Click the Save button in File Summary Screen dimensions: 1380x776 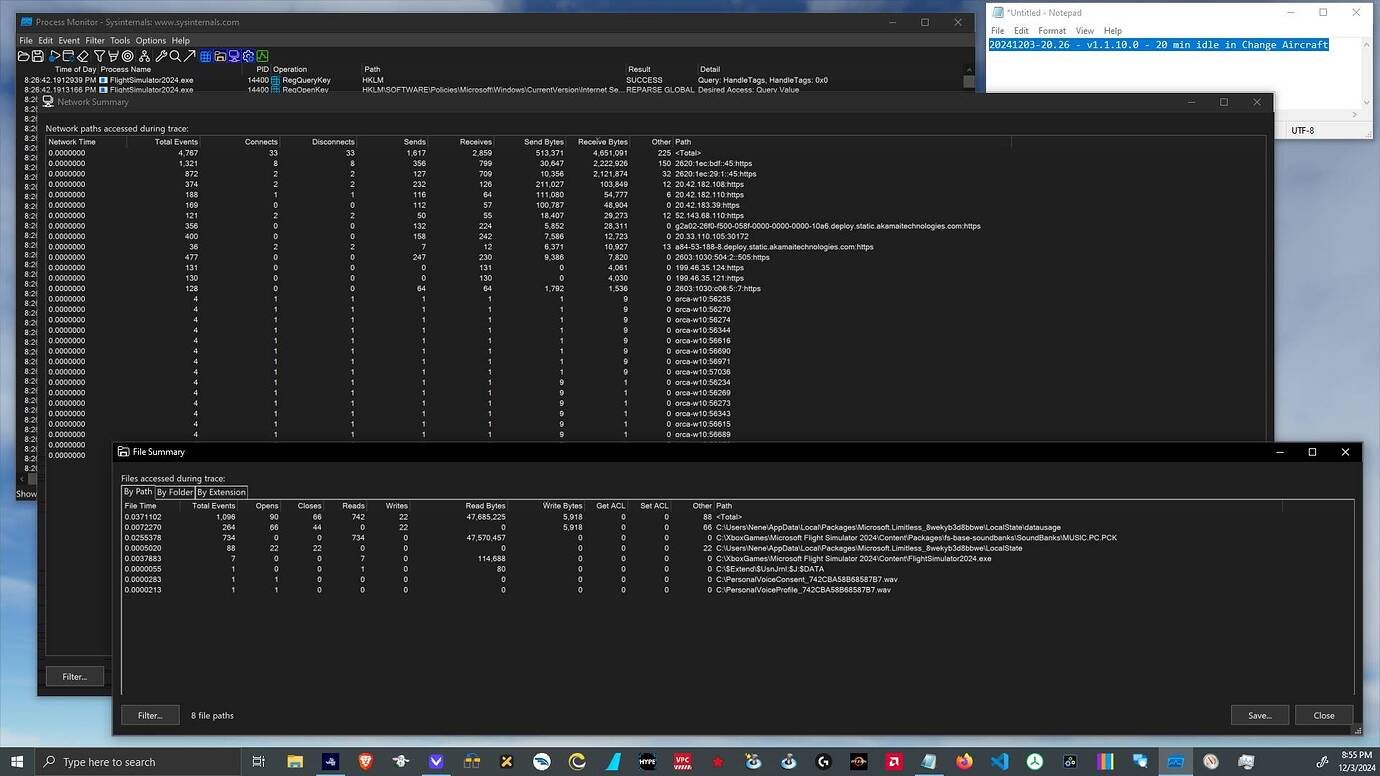[1259, 715]
